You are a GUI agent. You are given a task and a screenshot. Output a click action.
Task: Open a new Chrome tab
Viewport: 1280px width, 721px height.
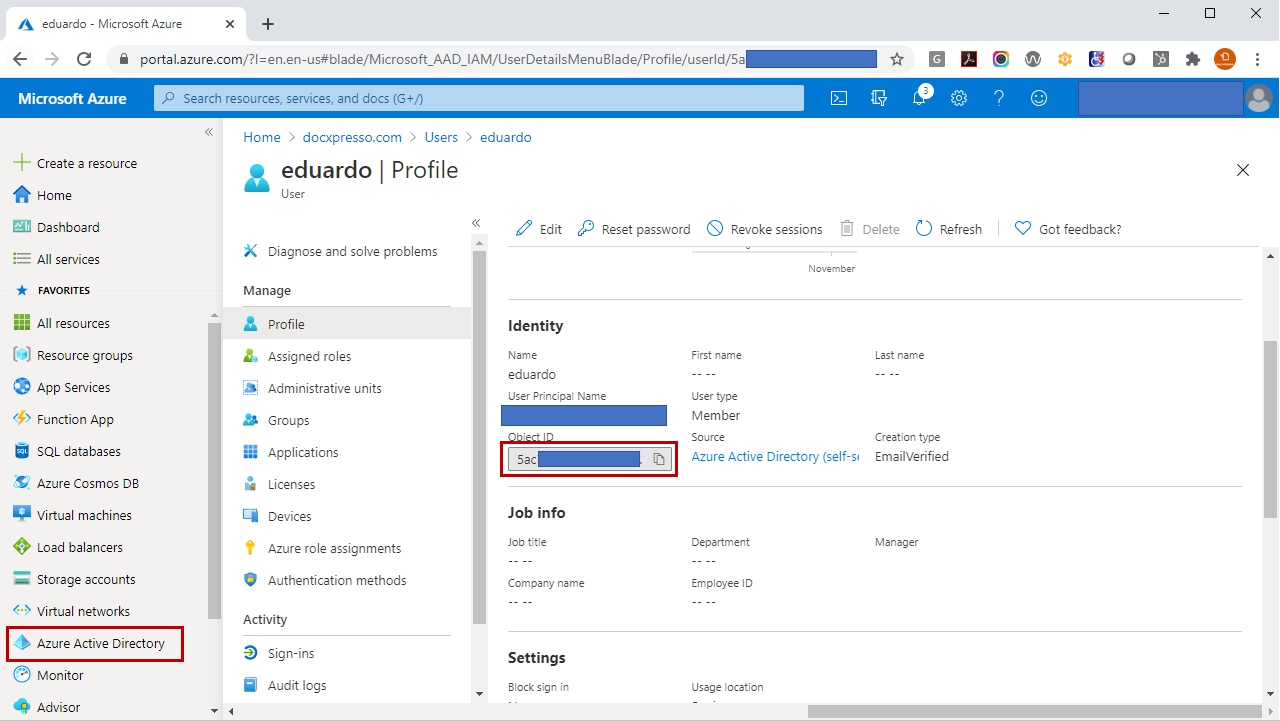(x=268, y=23)
